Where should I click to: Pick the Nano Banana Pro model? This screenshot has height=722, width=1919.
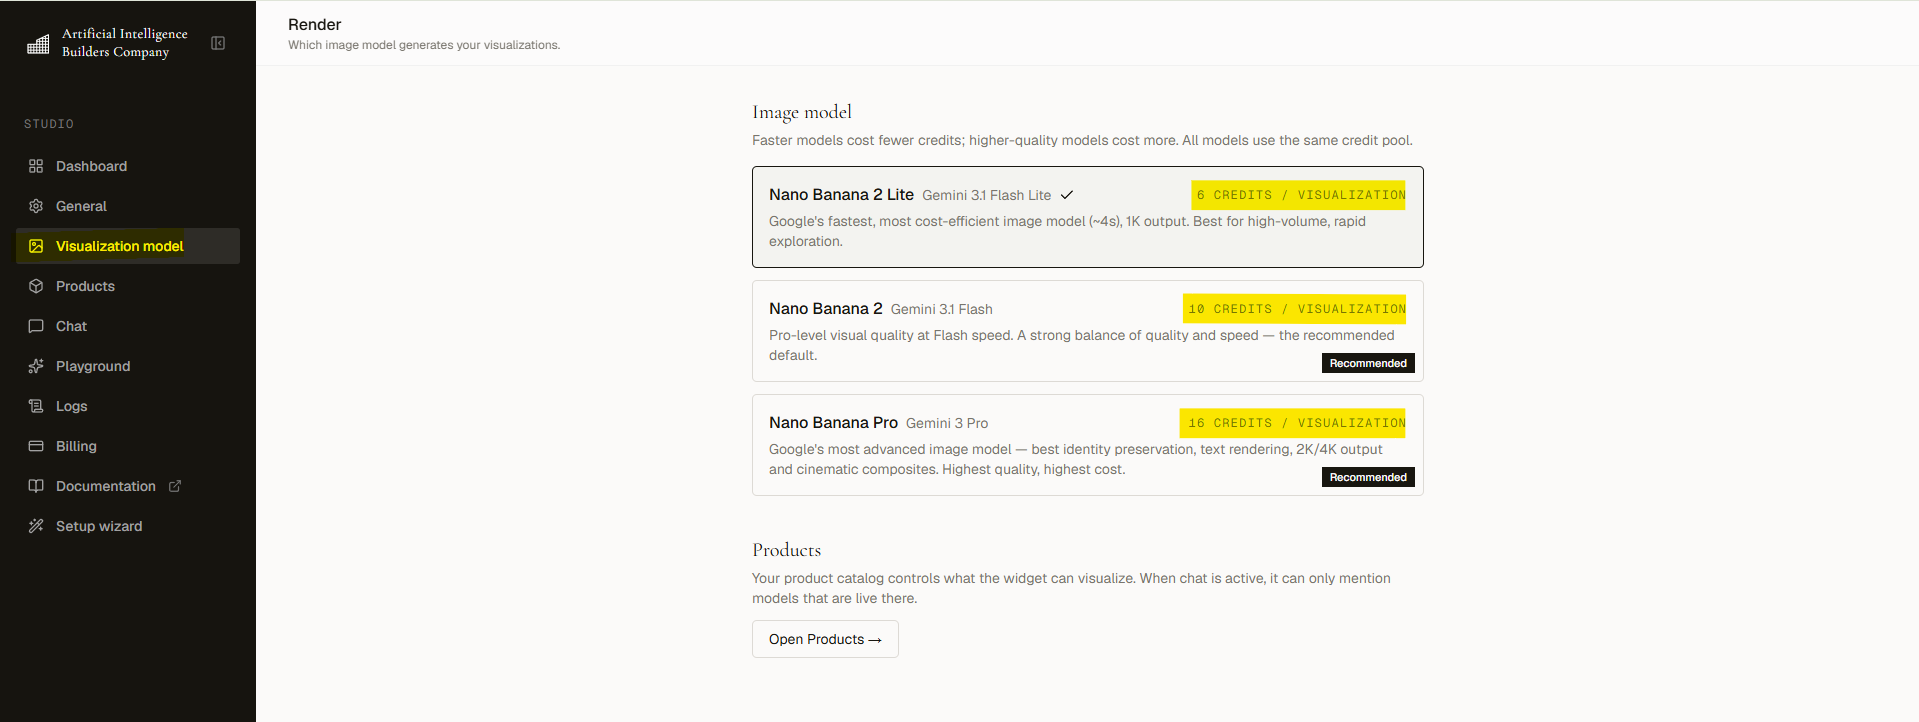(1088, 445)
